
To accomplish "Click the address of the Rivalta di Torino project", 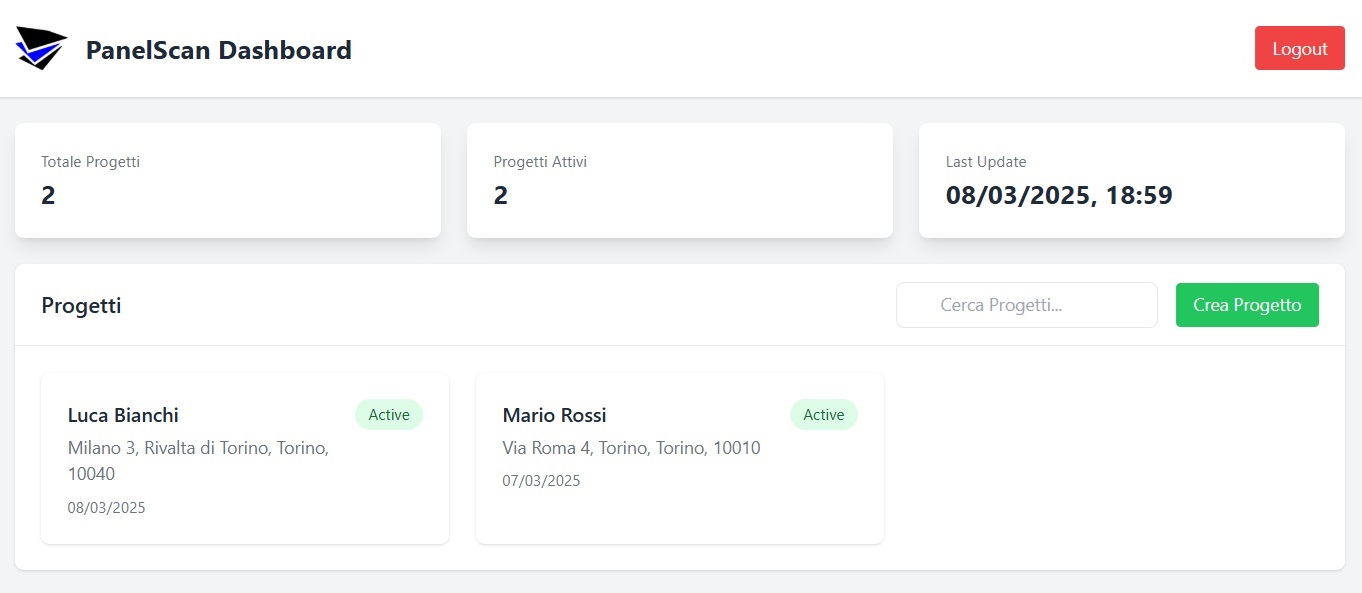I will pos(197,447).
